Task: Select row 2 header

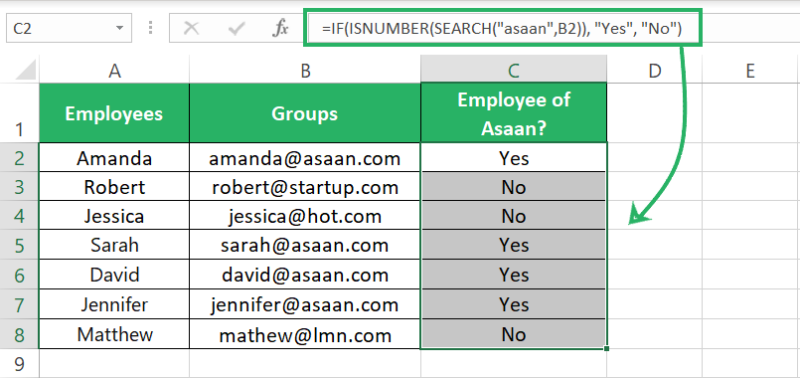Action: pos(19,158)
